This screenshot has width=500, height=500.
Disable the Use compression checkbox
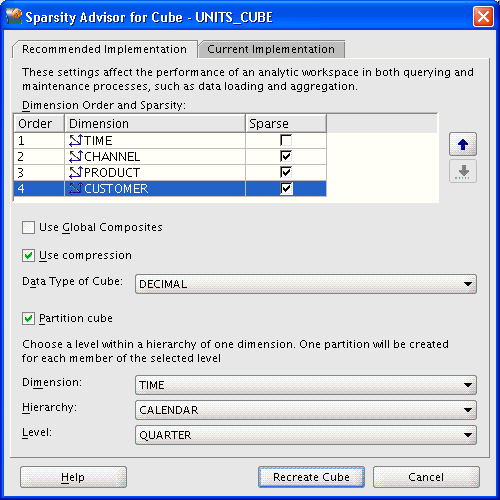[x=28, y=255]
